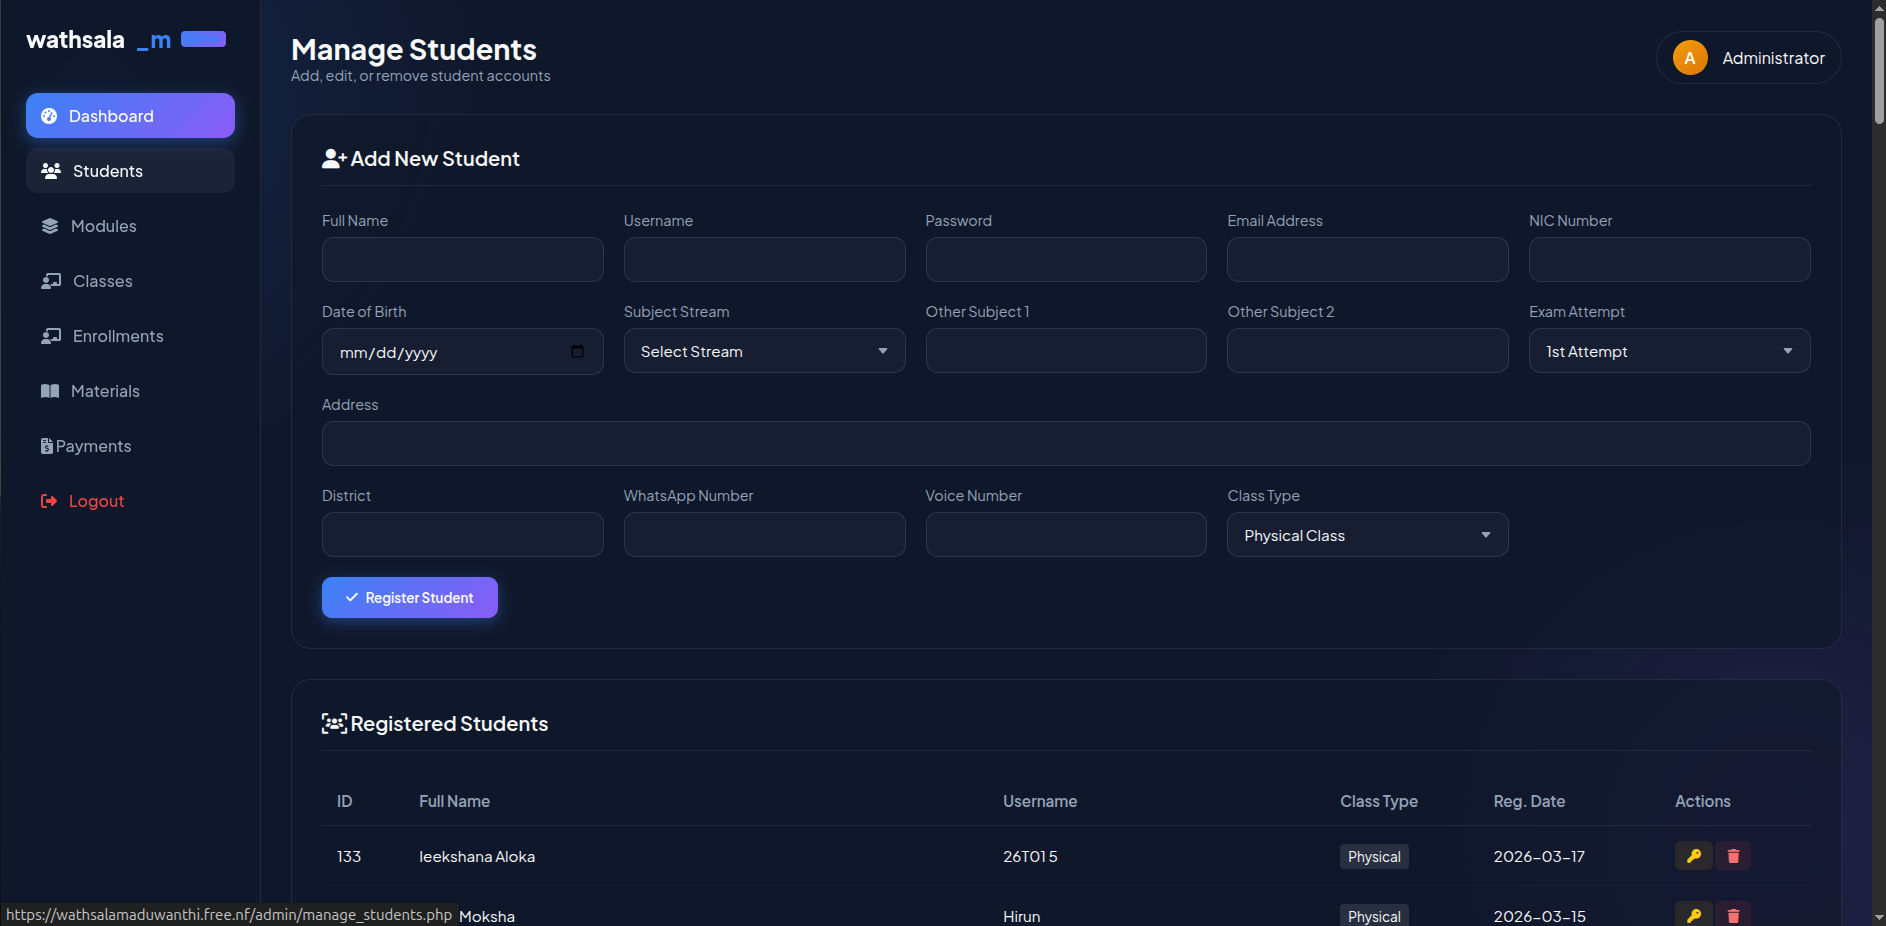Image resolution: width=1886 pixels, height=926 pixels.
Task: Open the Materials section
Action: (x=130, y=391)
